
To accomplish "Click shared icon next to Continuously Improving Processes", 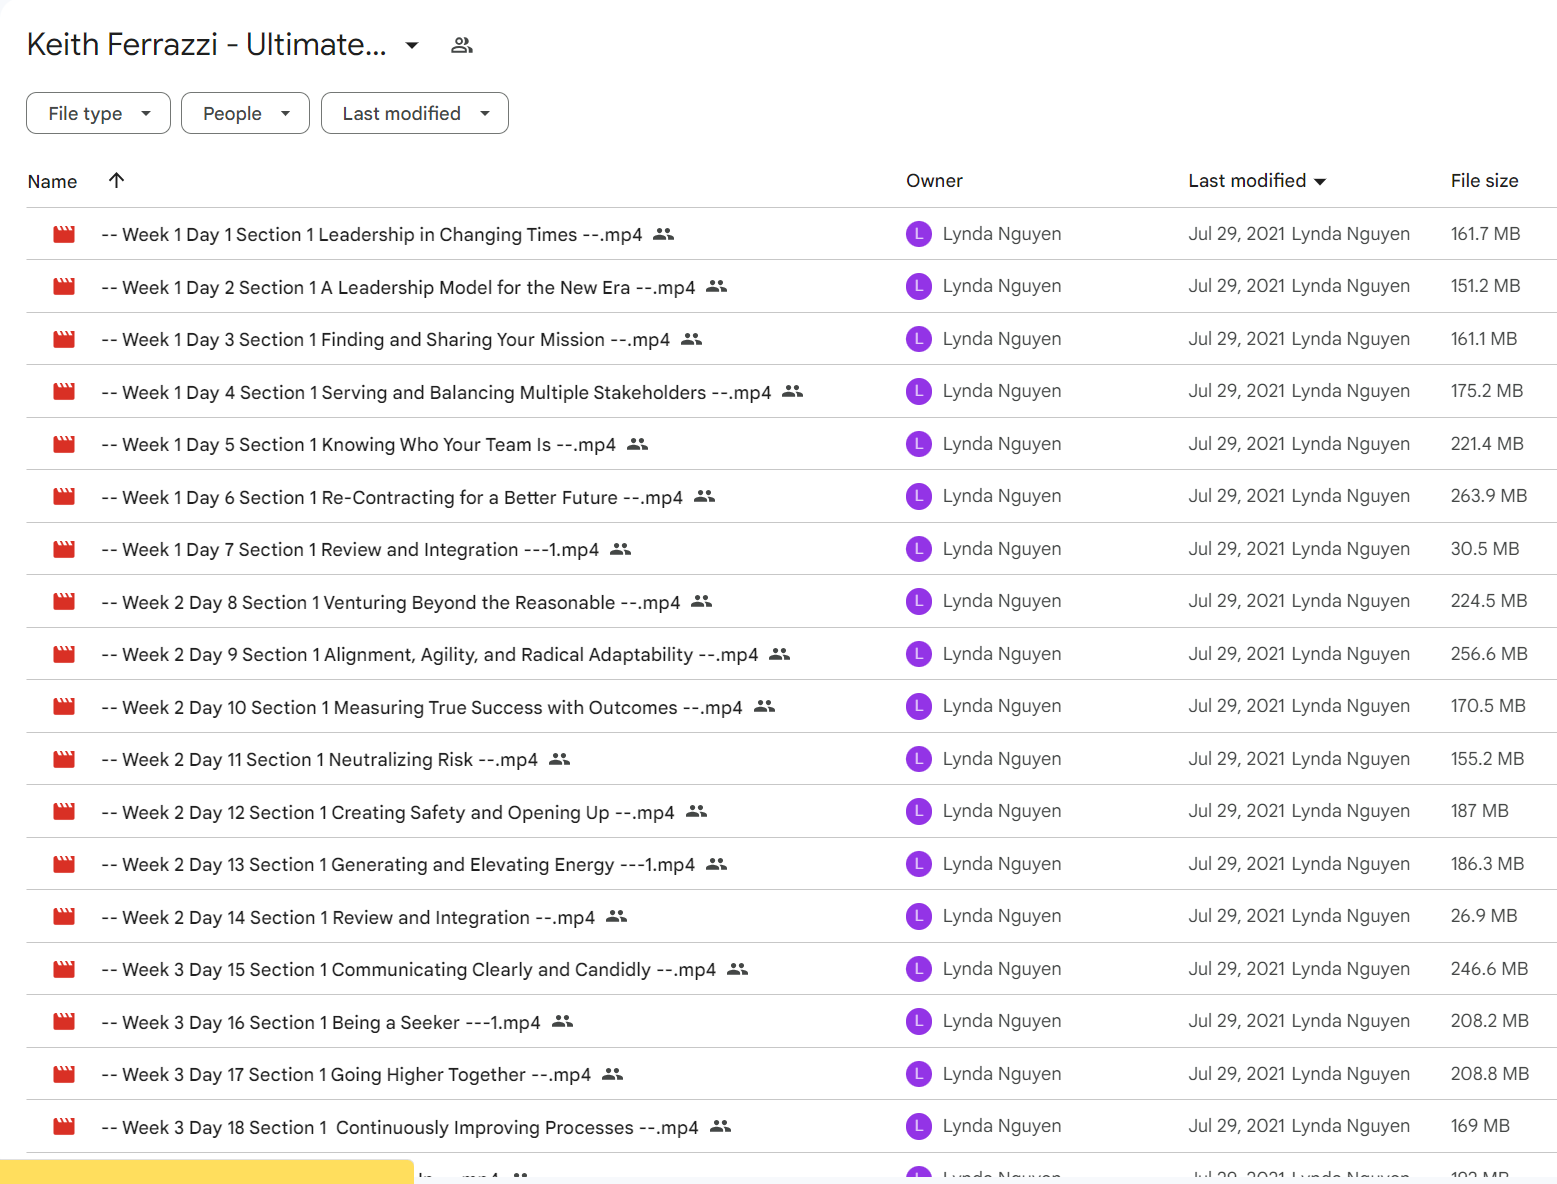I will tap(721, 1127).
